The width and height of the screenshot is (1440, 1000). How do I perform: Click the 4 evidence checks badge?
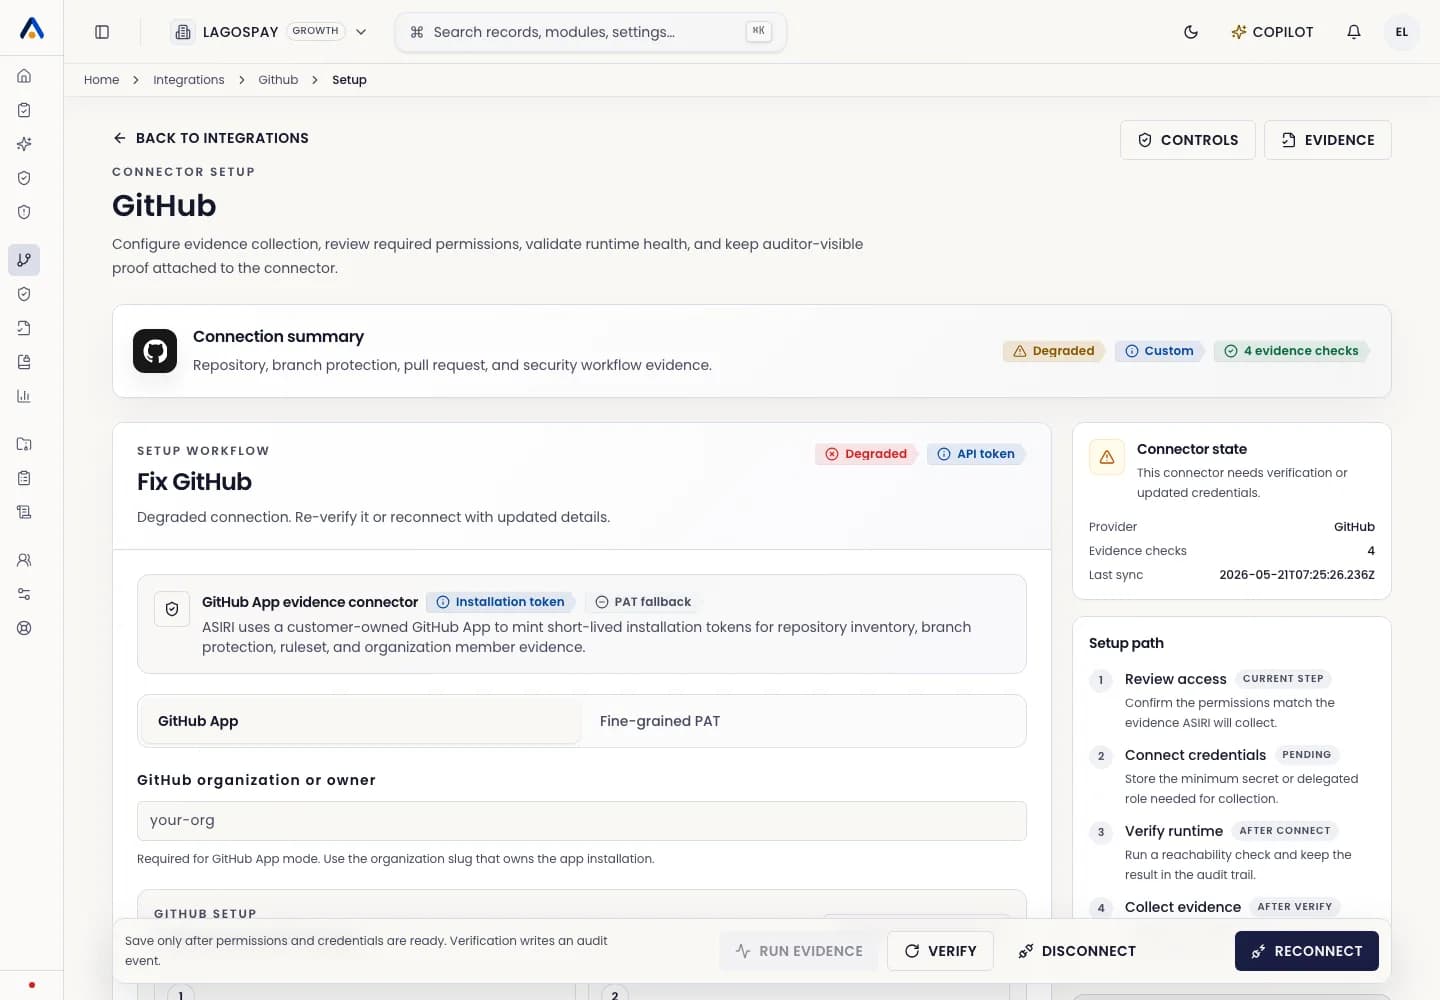(1291, 351)
